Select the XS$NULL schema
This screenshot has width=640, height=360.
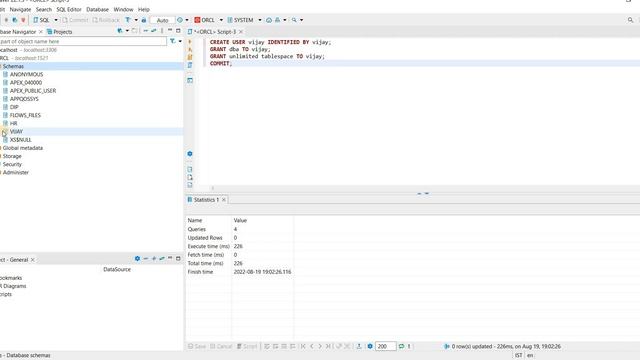[20, 140]
